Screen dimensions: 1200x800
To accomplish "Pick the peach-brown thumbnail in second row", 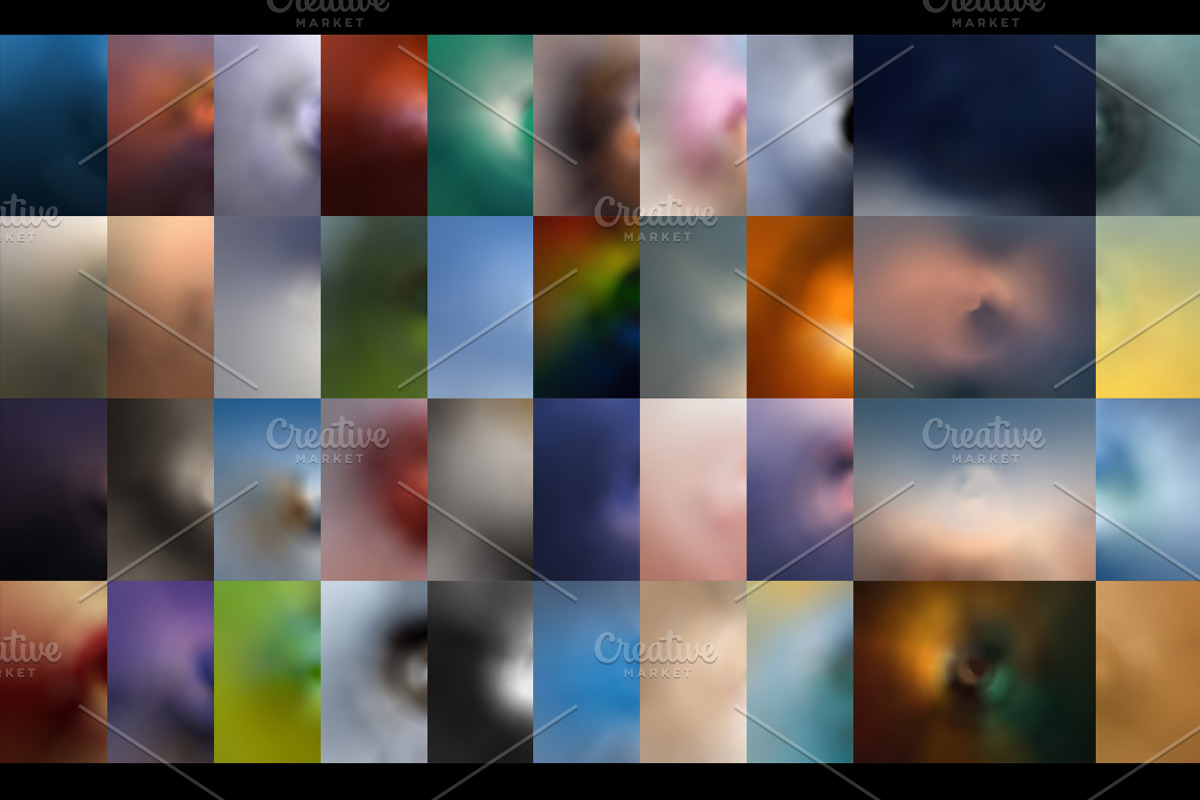I will point(160,307).
